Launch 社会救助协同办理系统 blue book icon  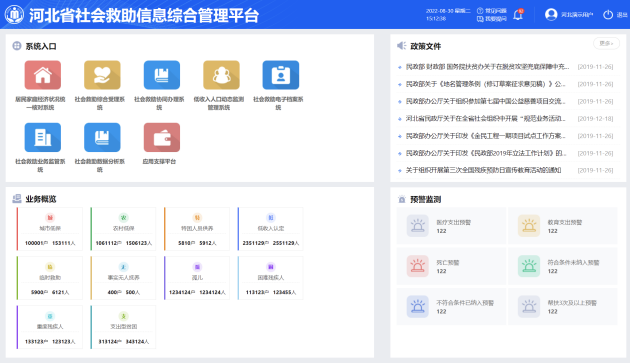(162, 75)
